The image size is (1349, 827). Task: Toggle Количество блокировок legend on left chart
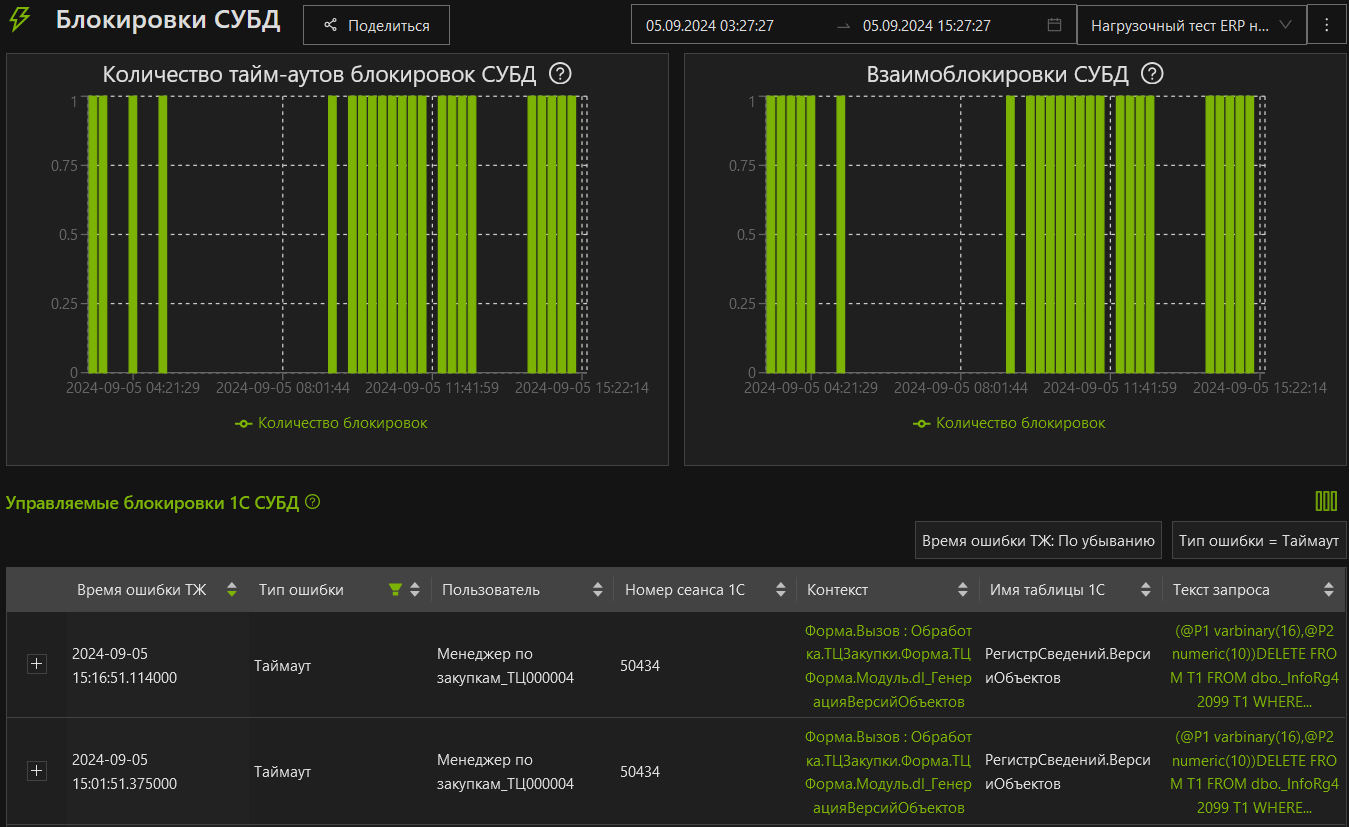(x=331, y=423)
